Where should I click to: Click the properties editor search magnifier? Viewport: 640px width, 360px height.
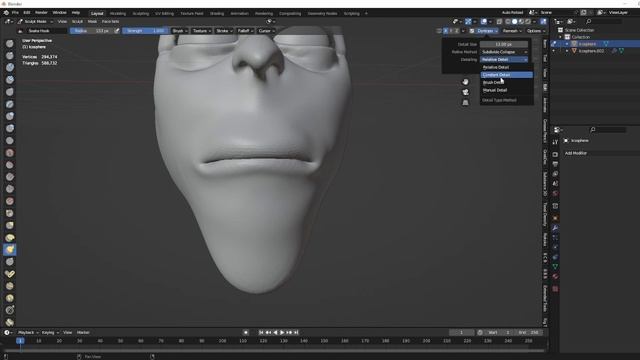pyautogui.click(x=593, y=130)
